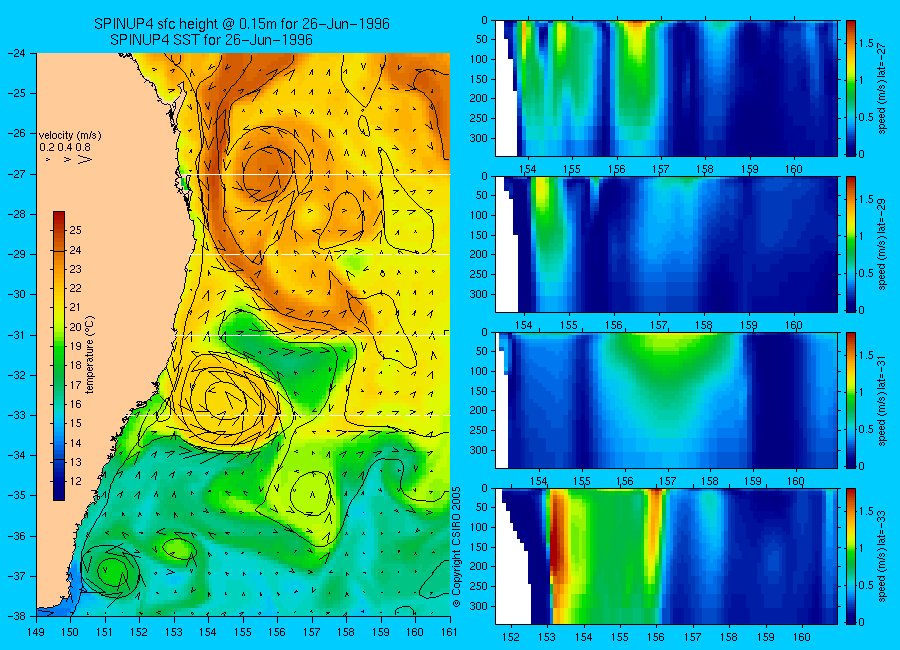900x650 pixels.
Task: Click the "-29" latitude label on the map
Action: [x=17, y=254]
